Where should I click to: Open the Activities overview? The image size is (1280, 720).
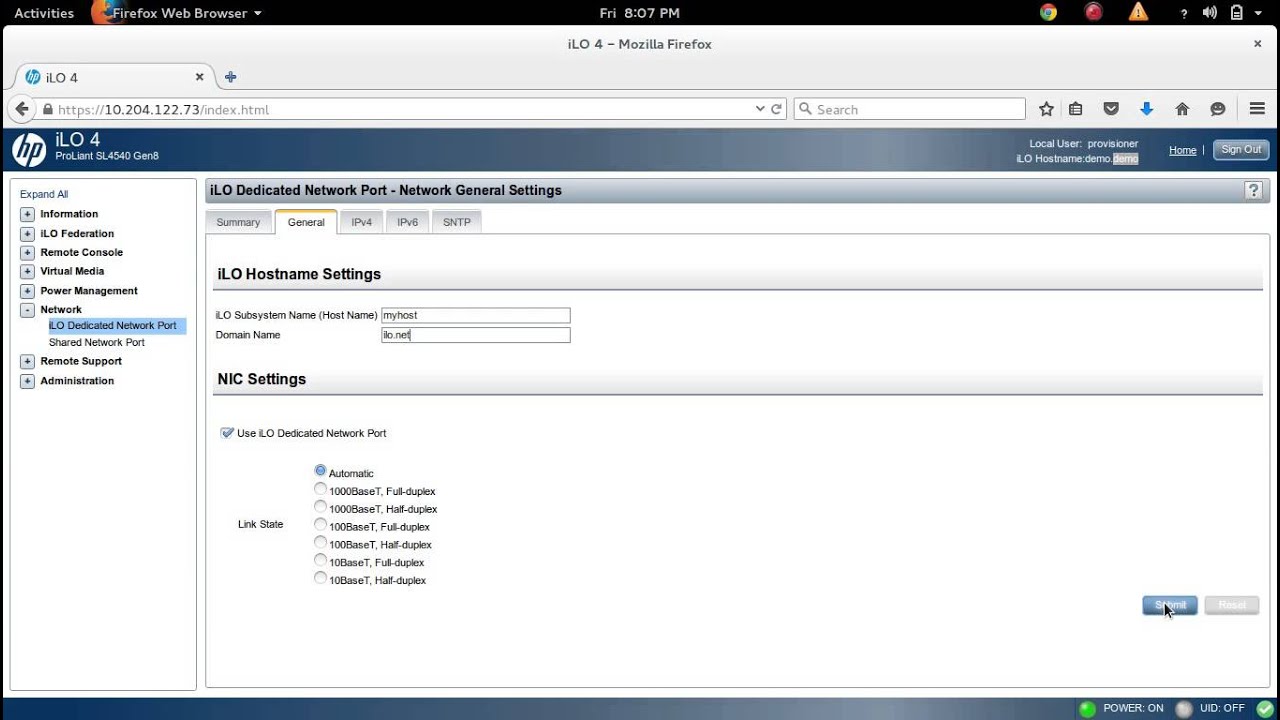44,13
